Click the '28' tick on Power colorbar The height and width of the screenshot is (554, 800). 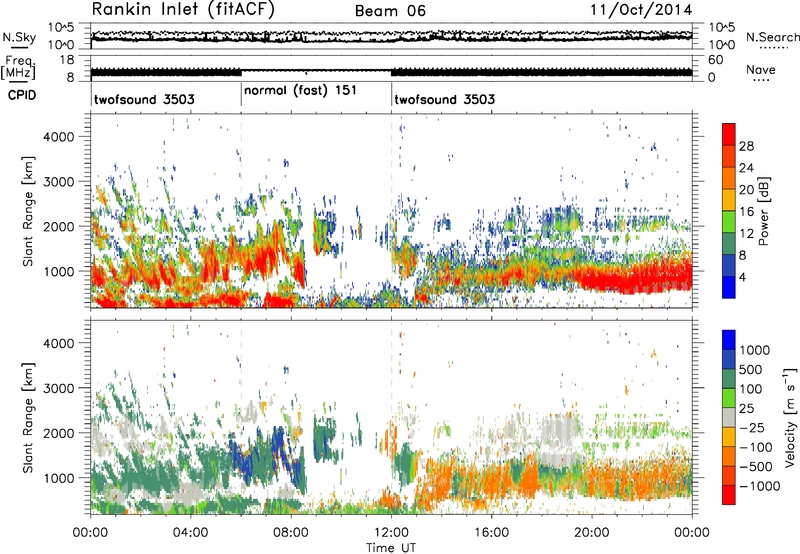point(746,146)
